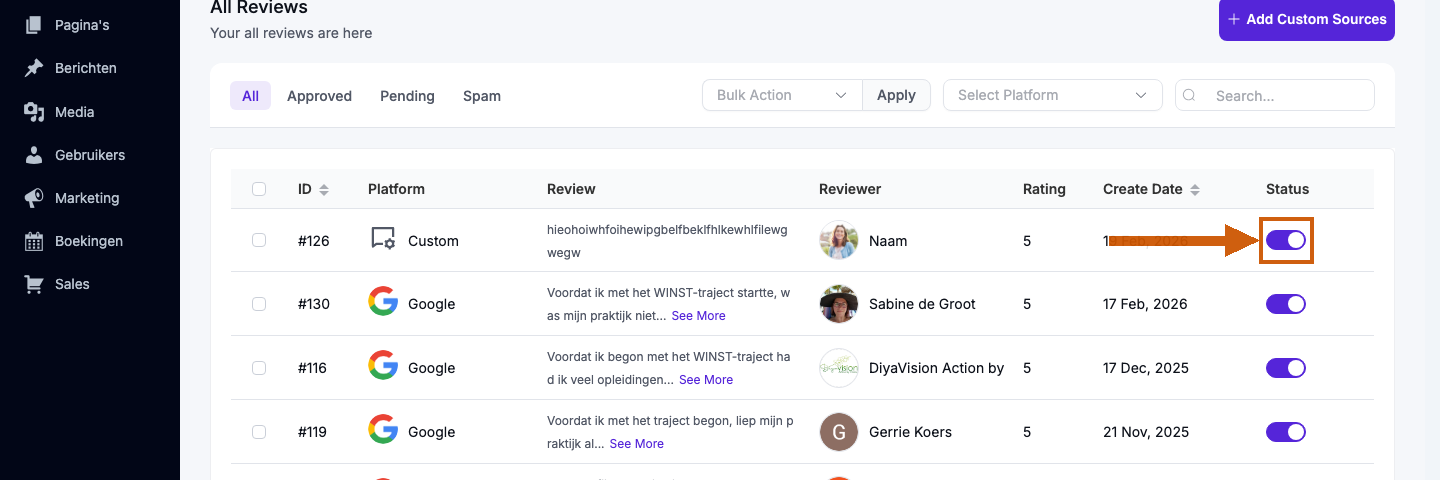The width and height of the screenshot is (1440, 480).
Task: Click the Status column header
Action: click(x=1287, y=189)
